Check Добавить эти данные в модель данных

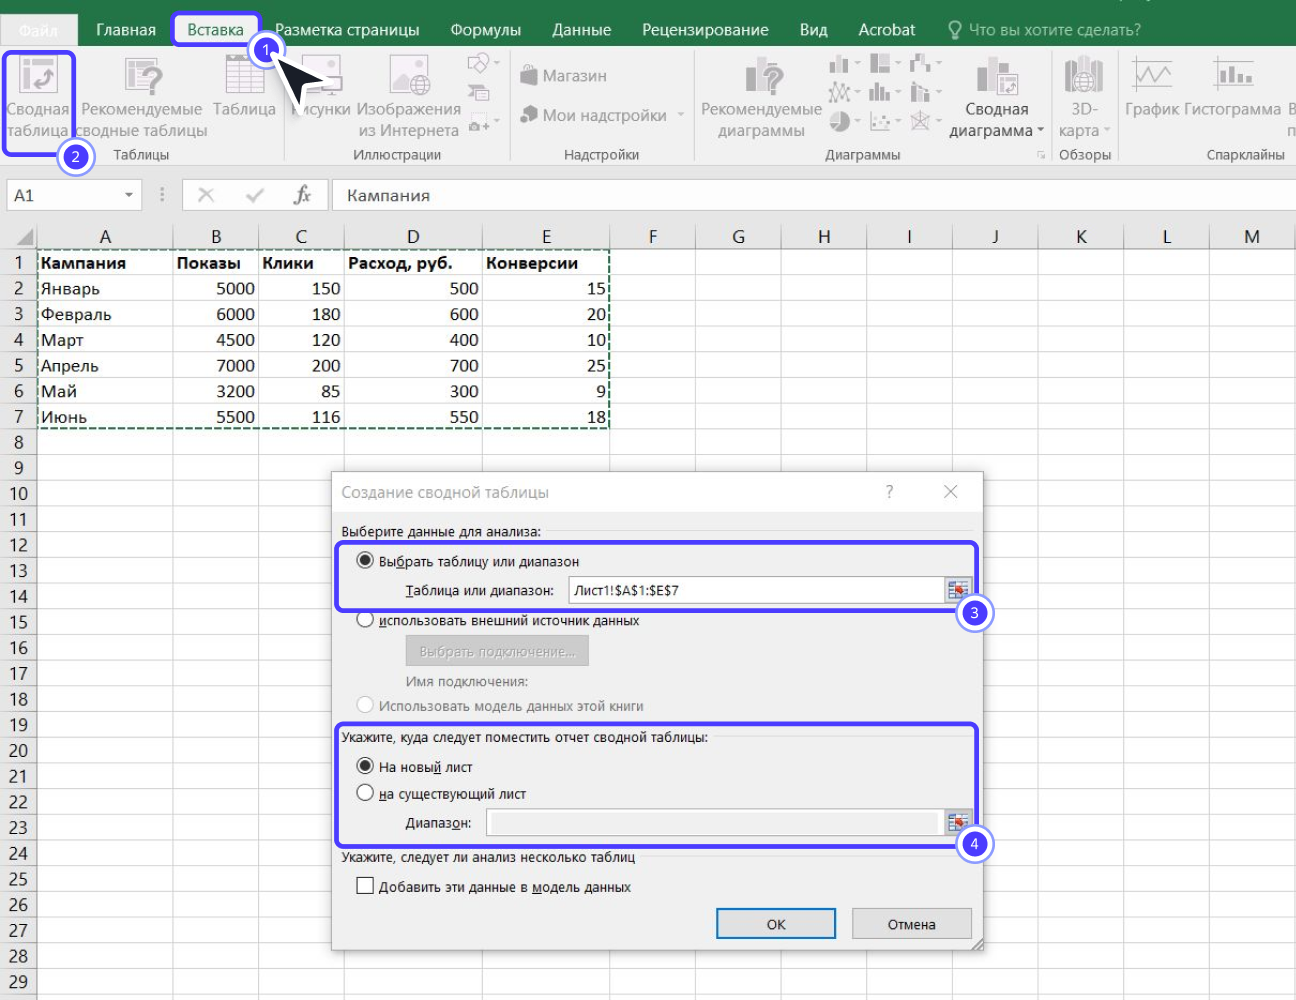pyautogui.click(x=494, y=886)
